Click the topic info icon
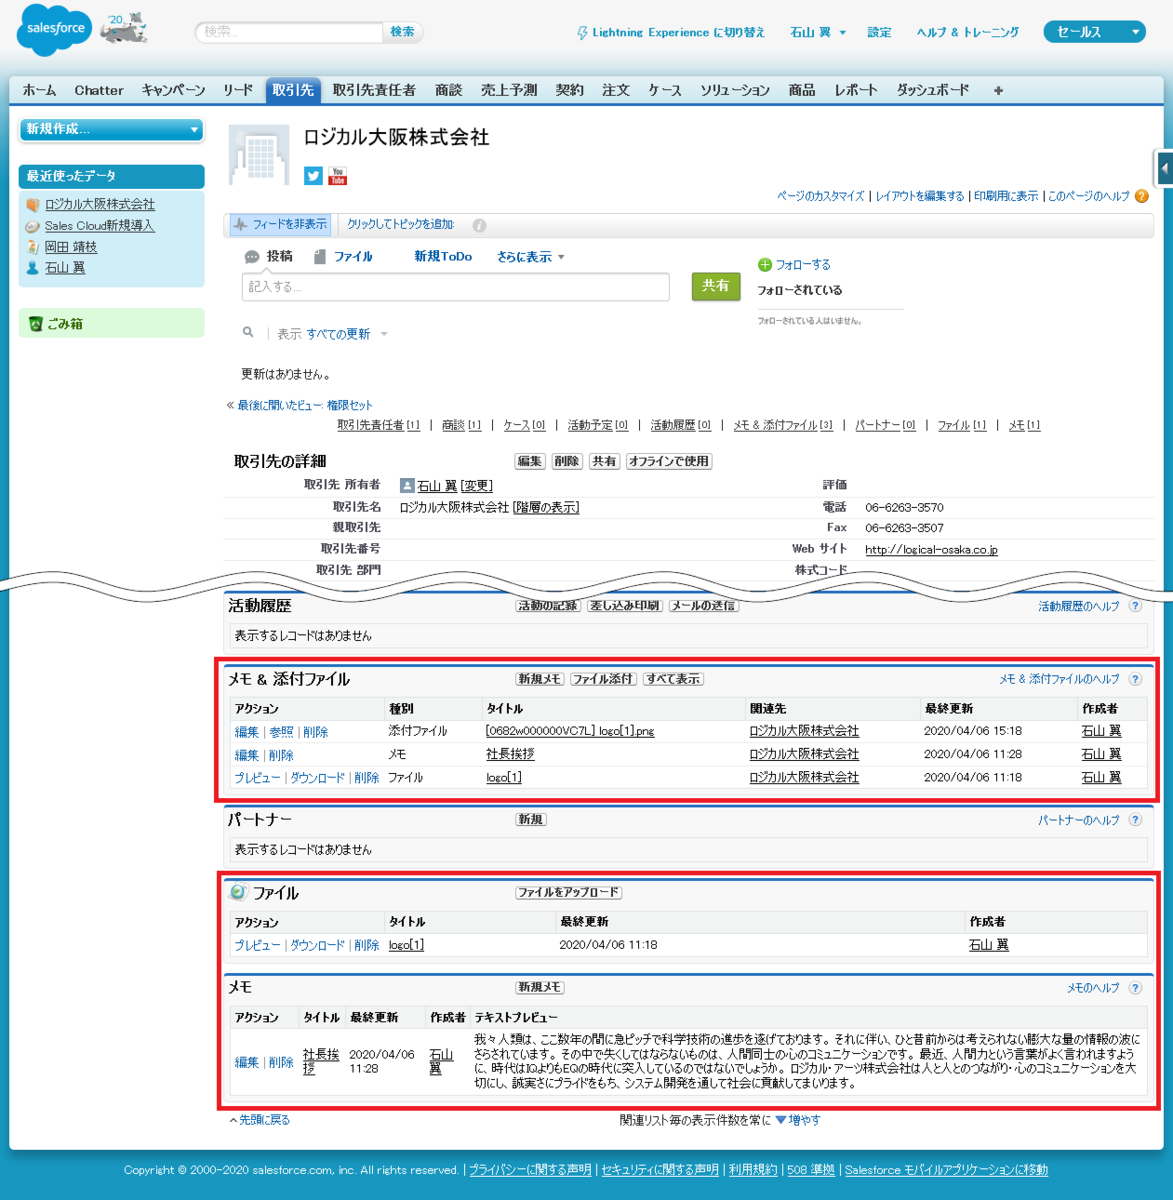This screenshot has width=1173, height=1200. [x=479, y=225]
